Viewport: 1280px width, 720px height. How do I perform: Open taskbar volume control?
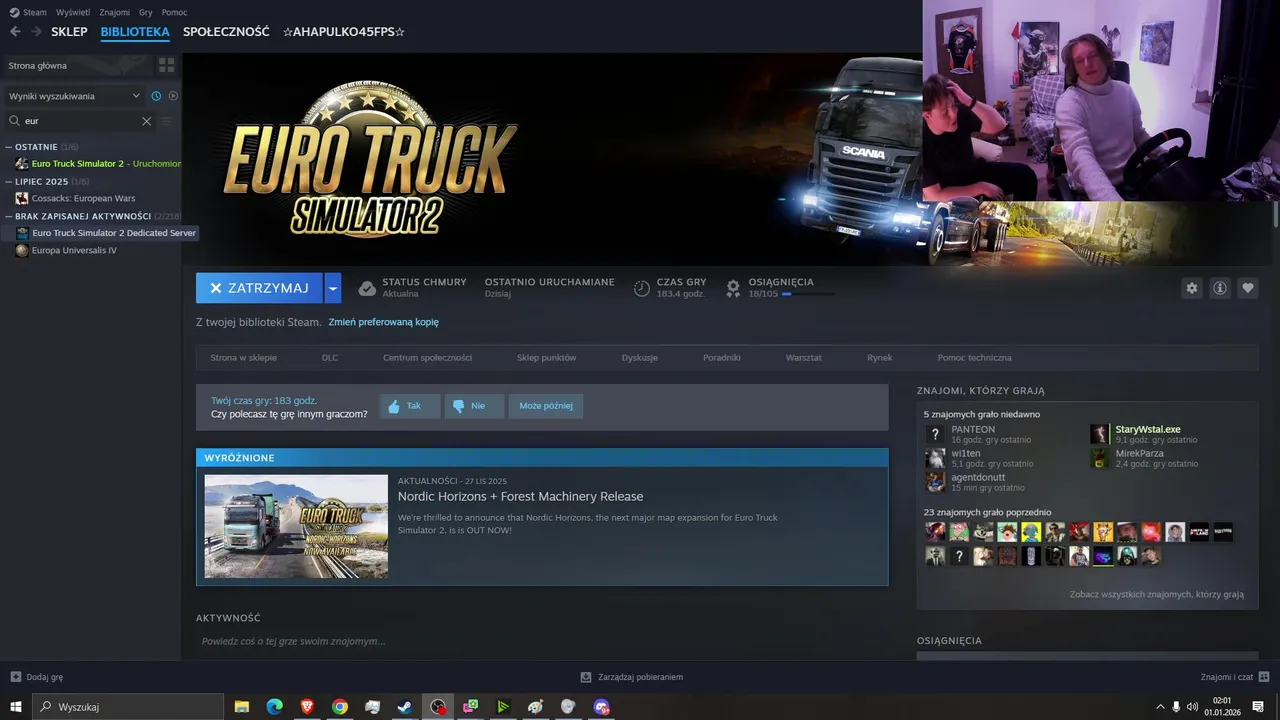[1192, 707]
